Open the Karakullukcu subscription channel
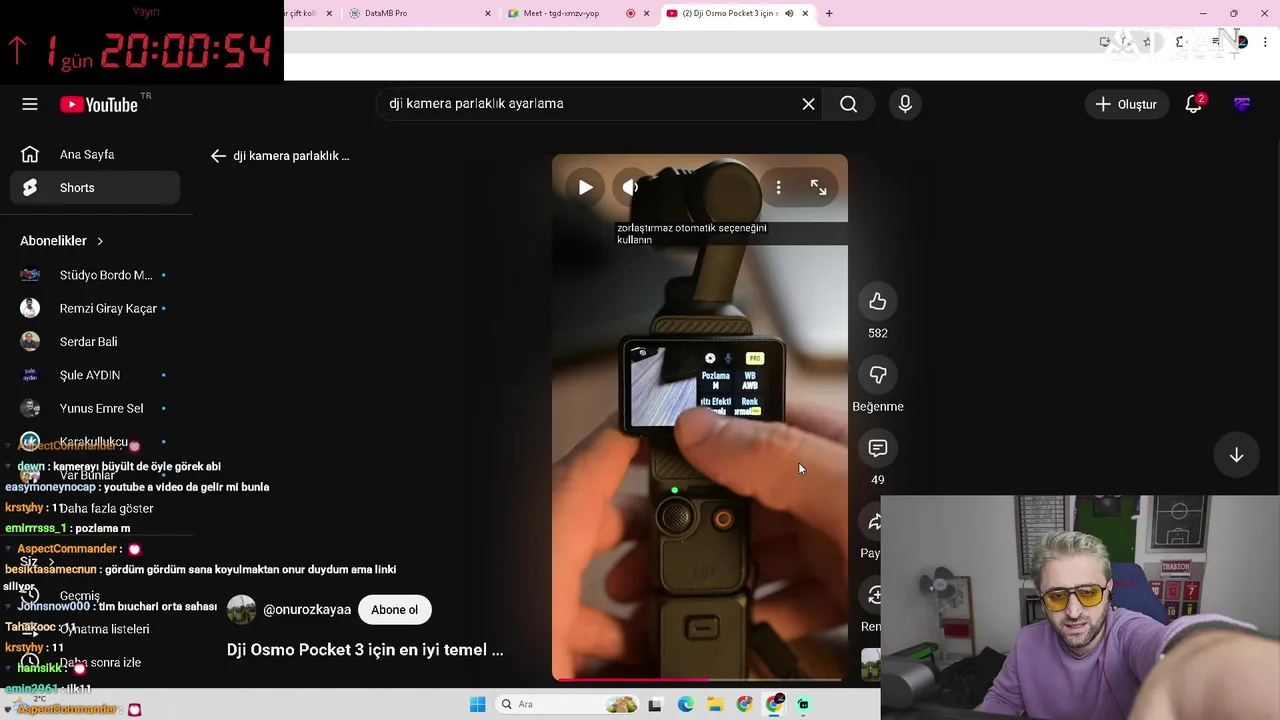Screen dimensions: 1280x720 coord(95,442)
